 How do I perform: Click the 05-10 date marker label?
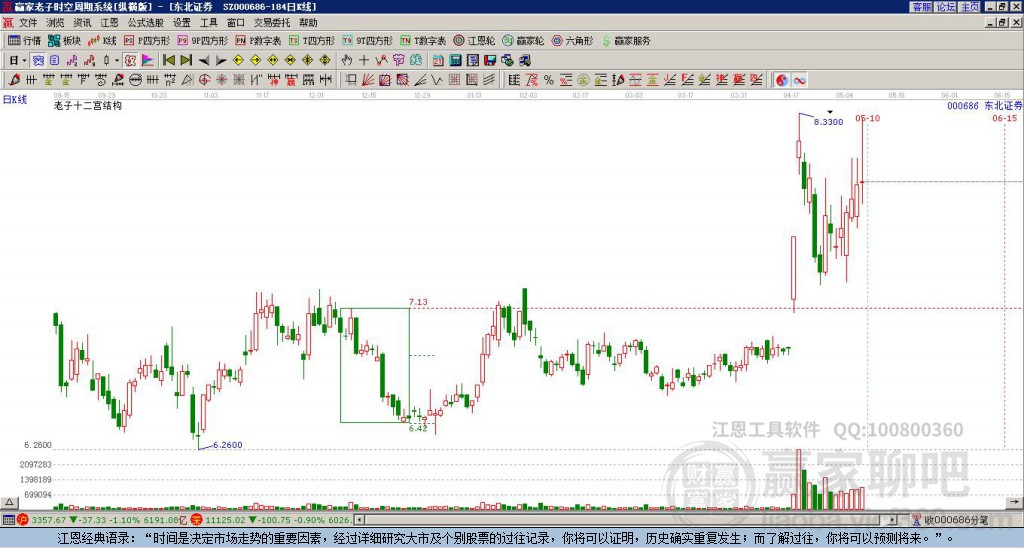(868, 118)
